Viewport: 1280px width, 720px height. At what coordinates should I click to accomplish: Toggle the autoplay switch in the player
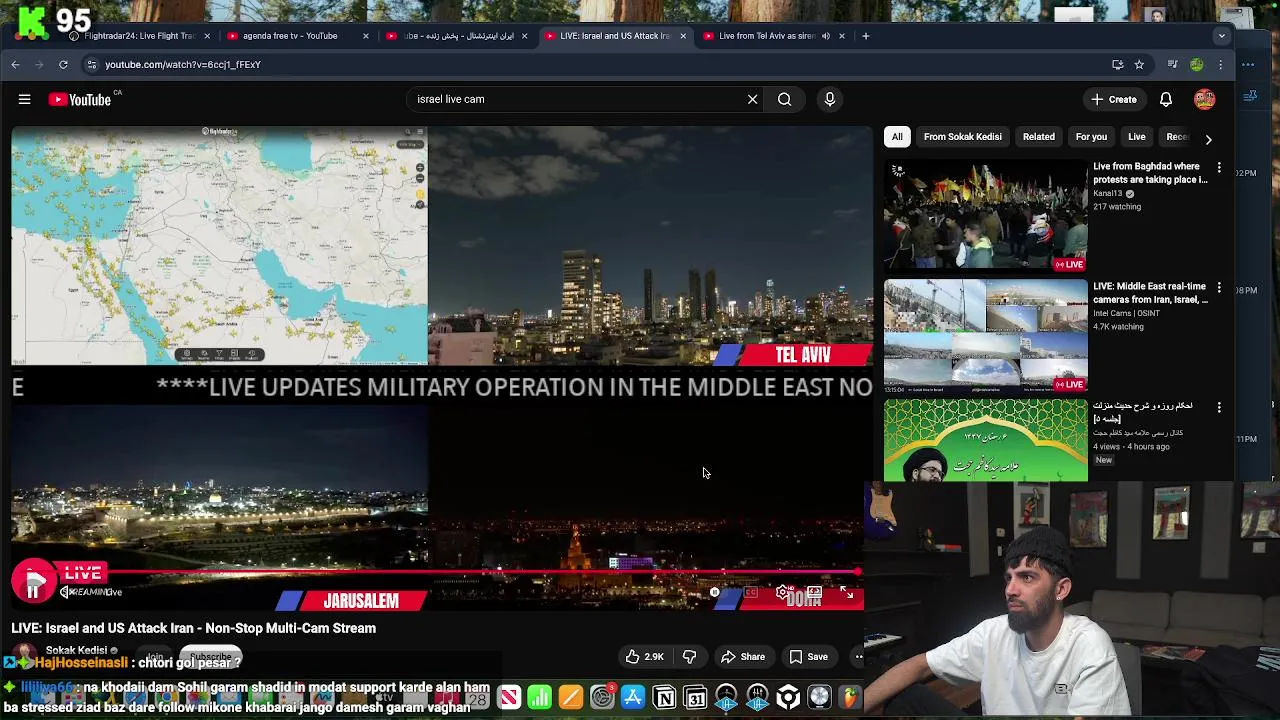tap(715, 593)
